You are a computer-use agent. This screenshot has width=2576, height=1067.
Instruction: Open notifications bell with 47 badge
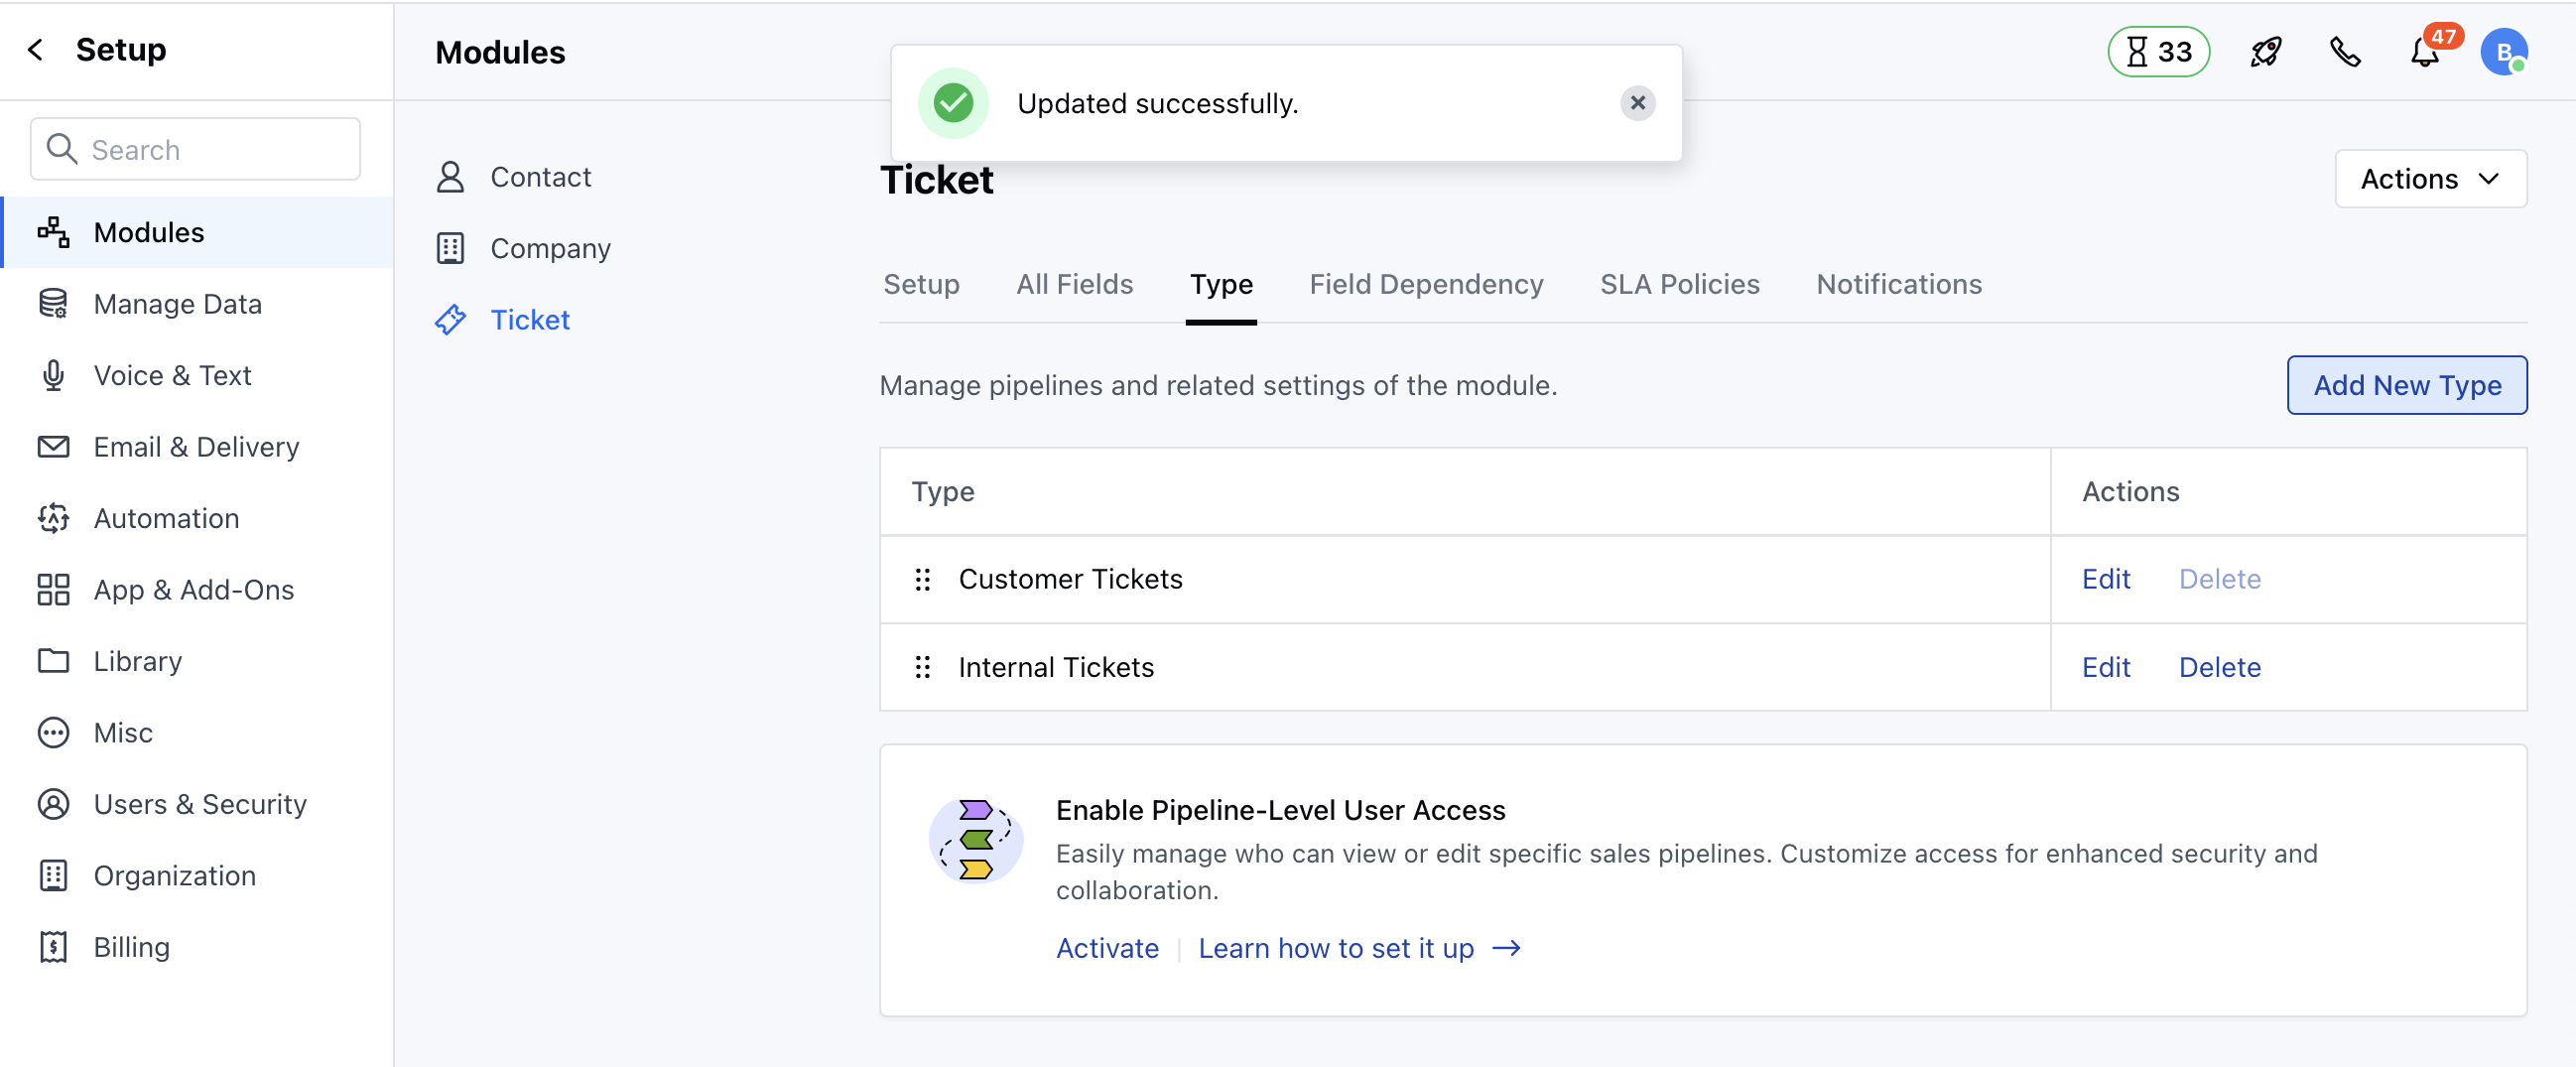2424,52
